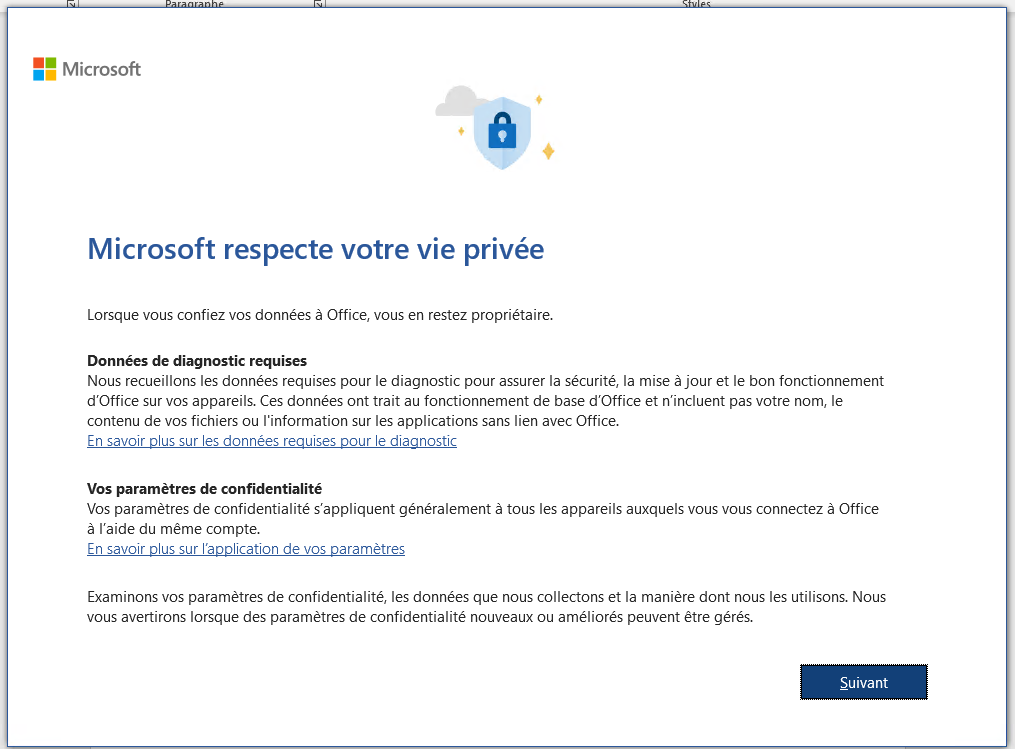Click the paragraph starting Nous recueillons les données
Image resolution: width=1015 pixels, height=749 pixels.
pyautogui.click(x=485, y=401)
